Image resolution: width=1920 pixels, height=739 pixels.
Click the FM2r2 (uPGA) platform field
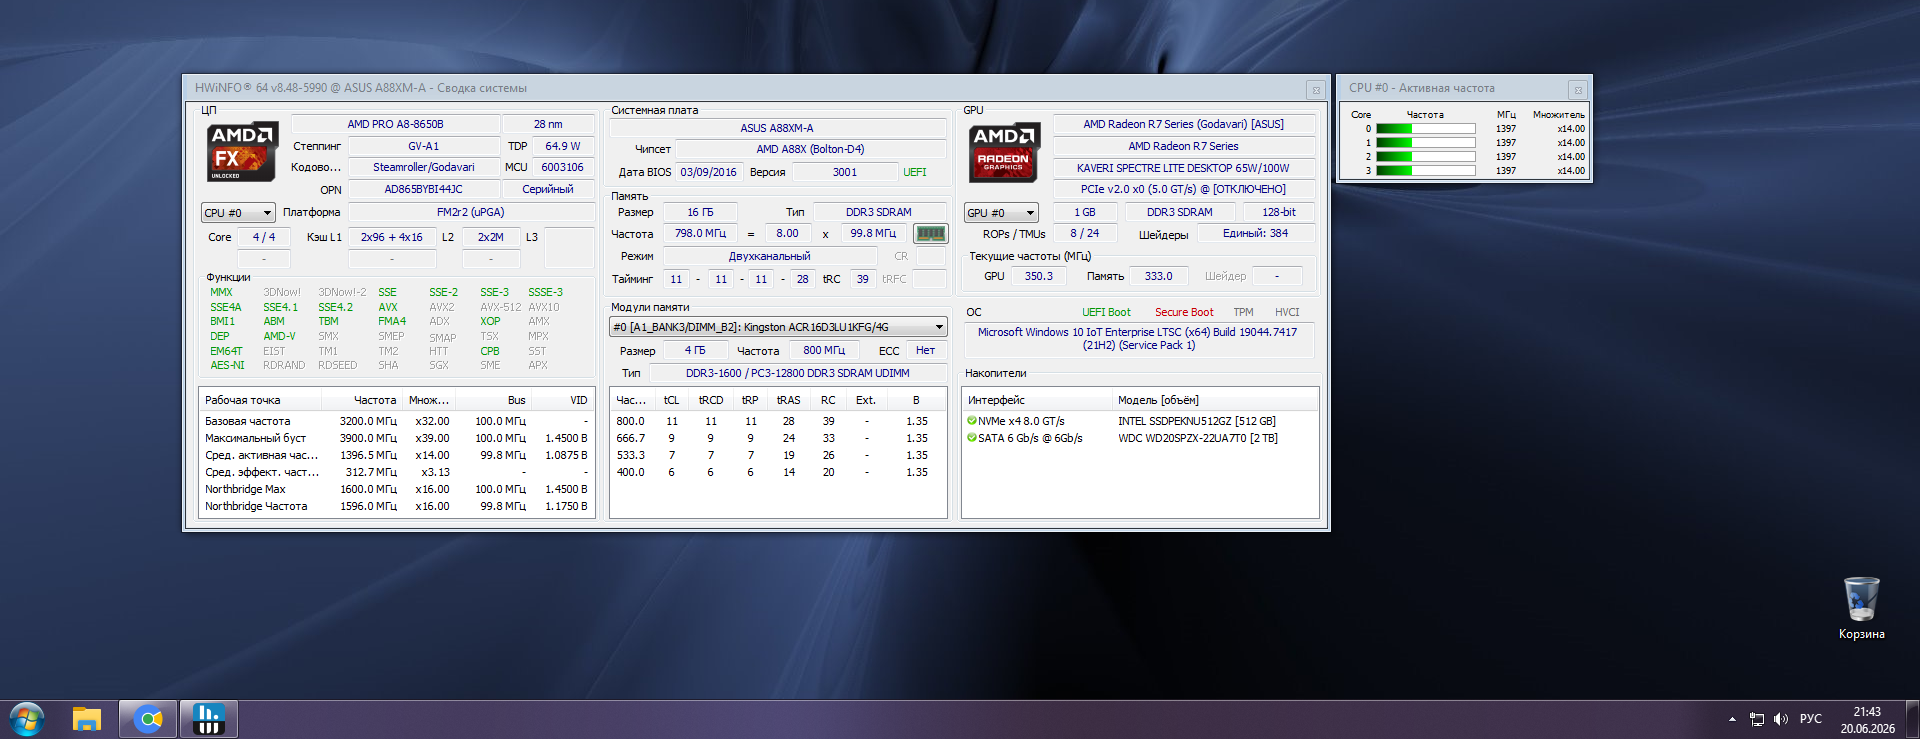470,212
